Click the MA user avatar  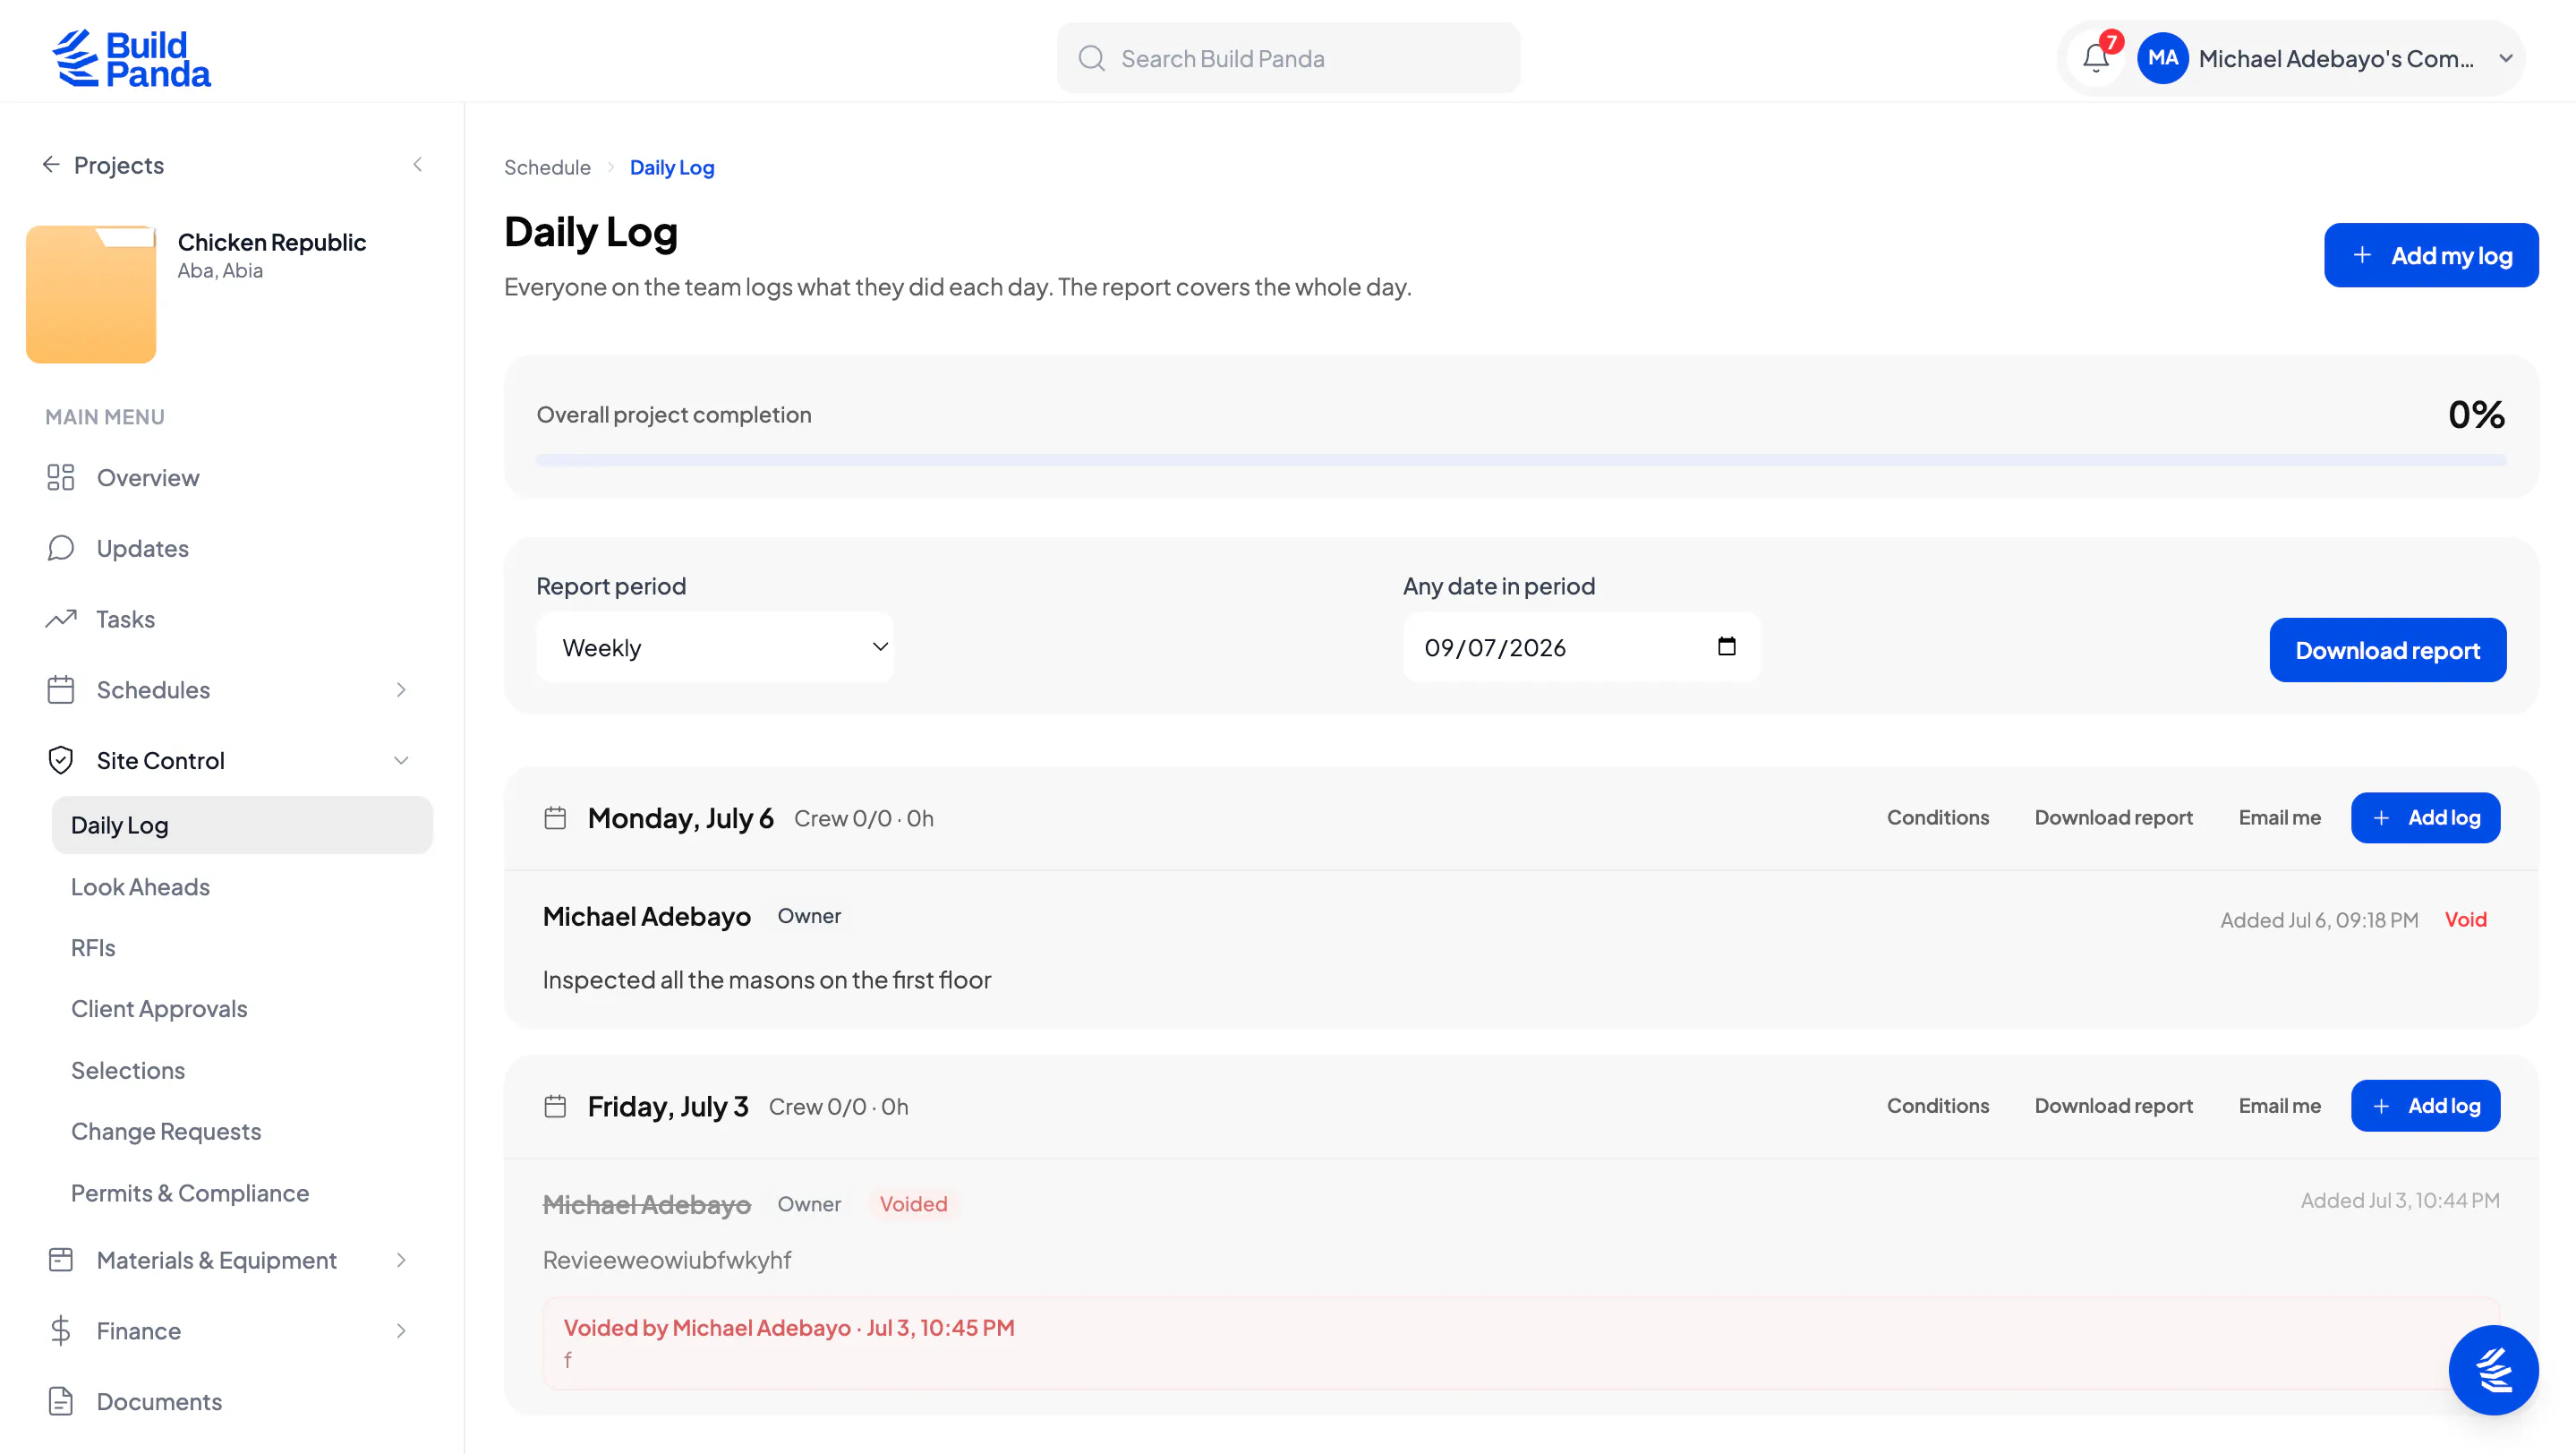(x=2162, y=58)
